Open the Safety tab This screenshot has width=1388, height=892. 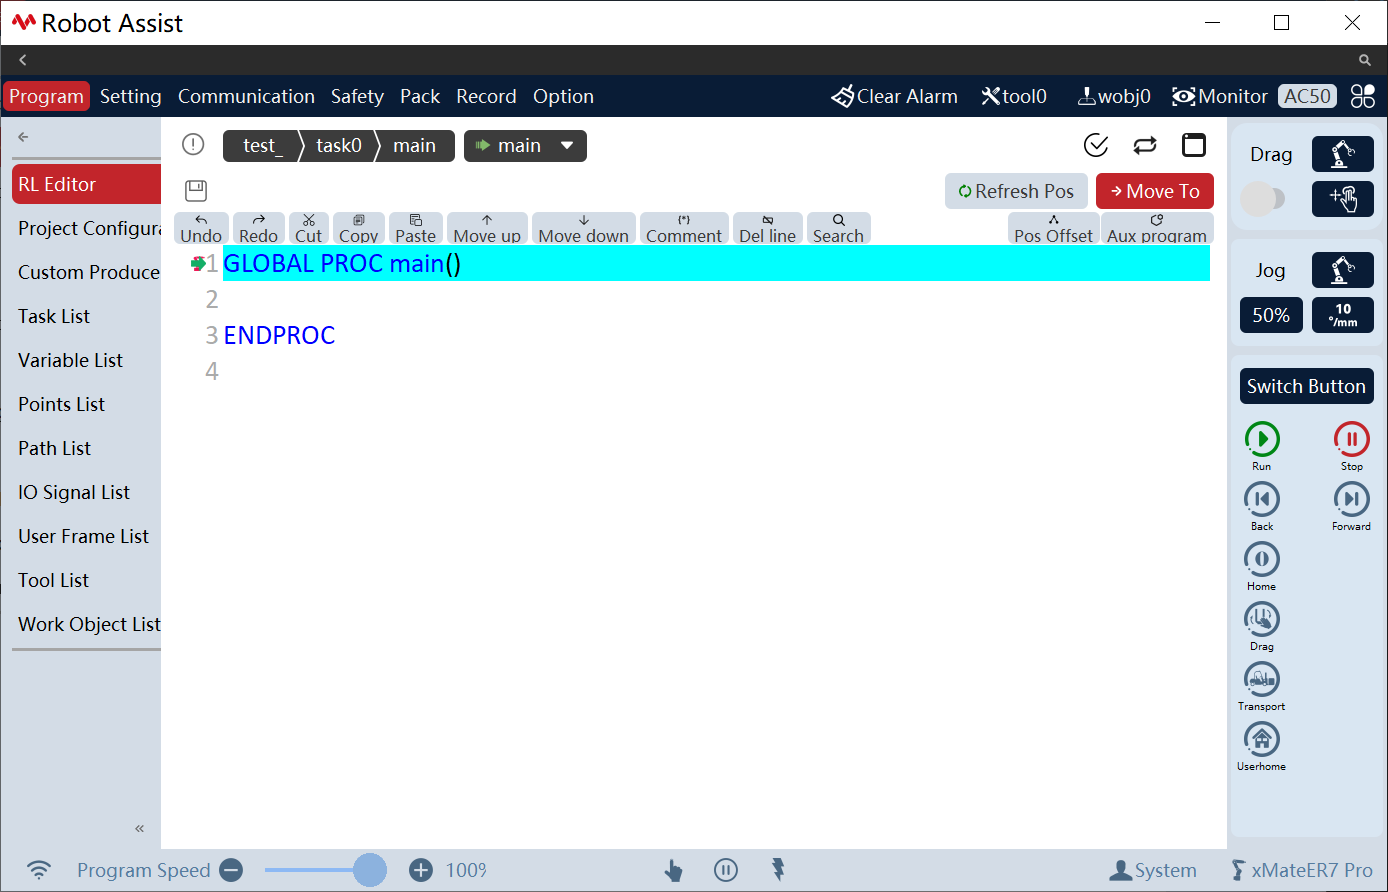tap(357, 96)
